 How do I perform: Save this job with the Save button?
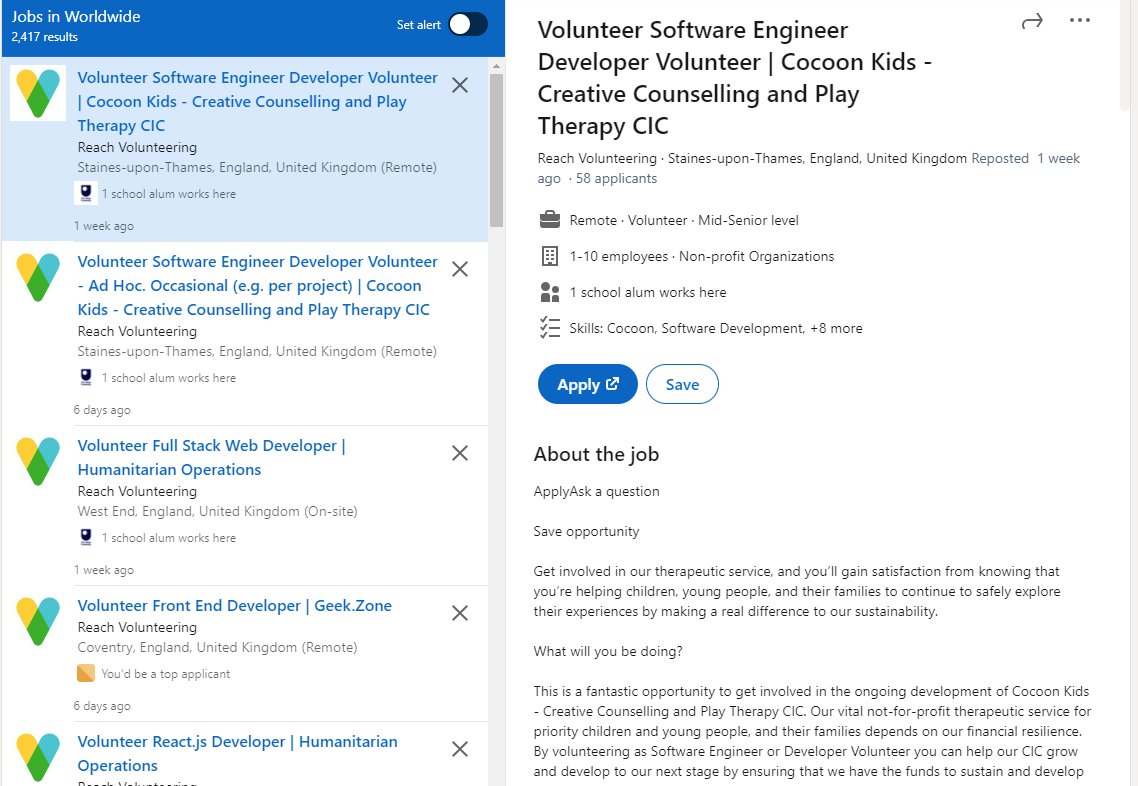[682, 384]
